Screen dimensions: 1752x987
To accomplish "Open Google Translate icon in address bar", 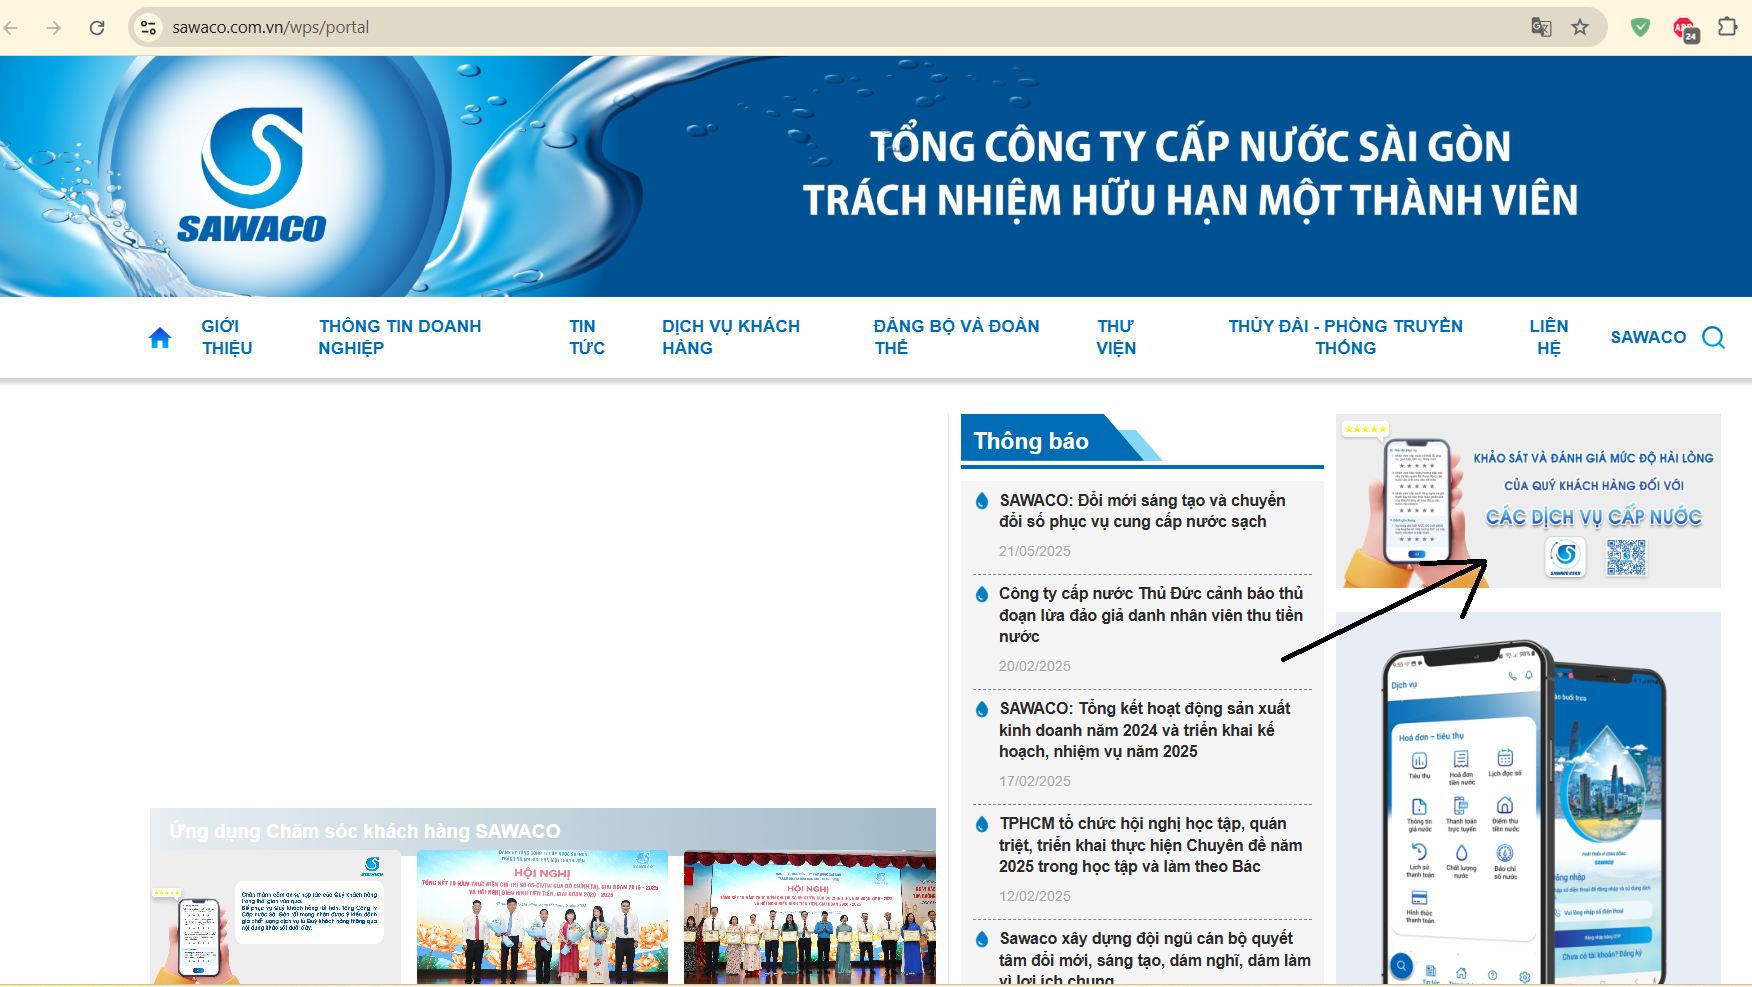I will click(1540, 27).
